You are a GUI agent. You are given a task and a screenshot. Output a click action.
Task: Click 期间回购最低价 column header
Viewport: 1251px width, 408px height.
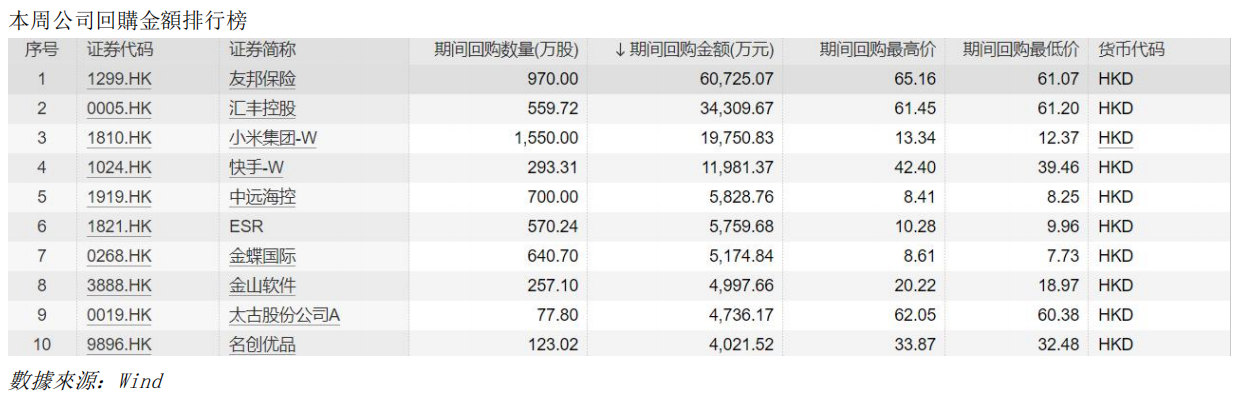1021,51
